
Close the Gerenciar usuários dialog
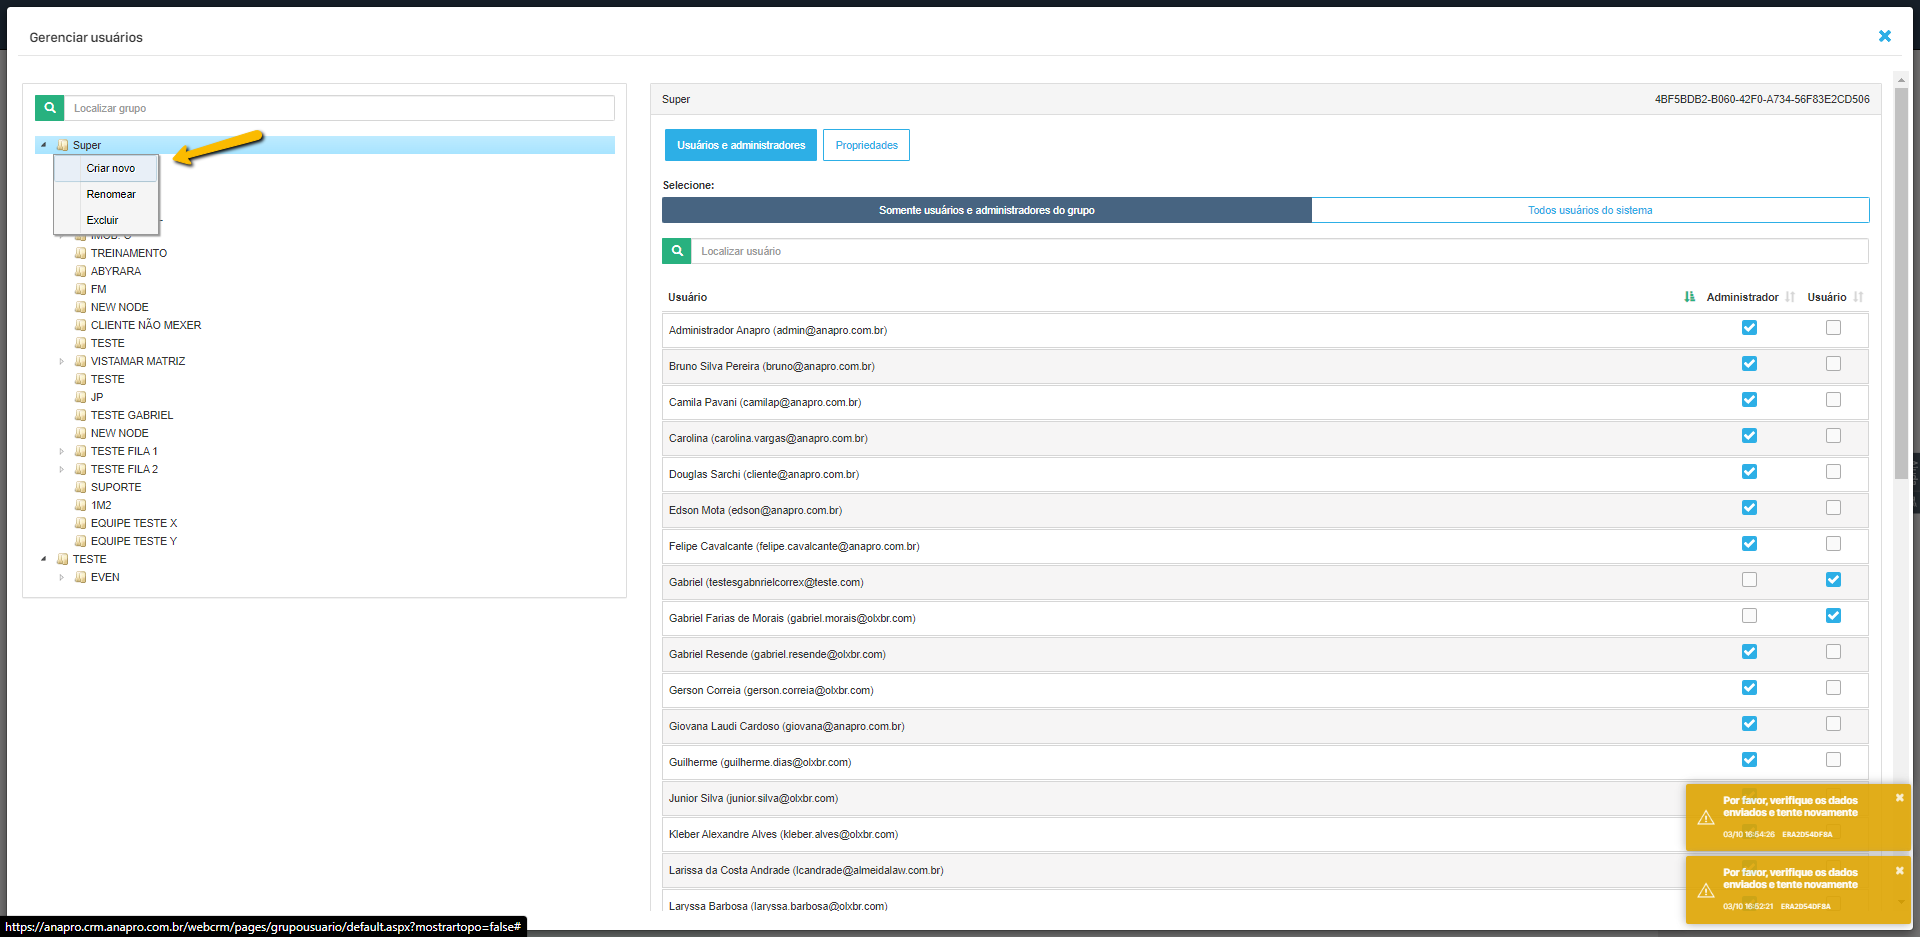click(x=1884, y=37)
